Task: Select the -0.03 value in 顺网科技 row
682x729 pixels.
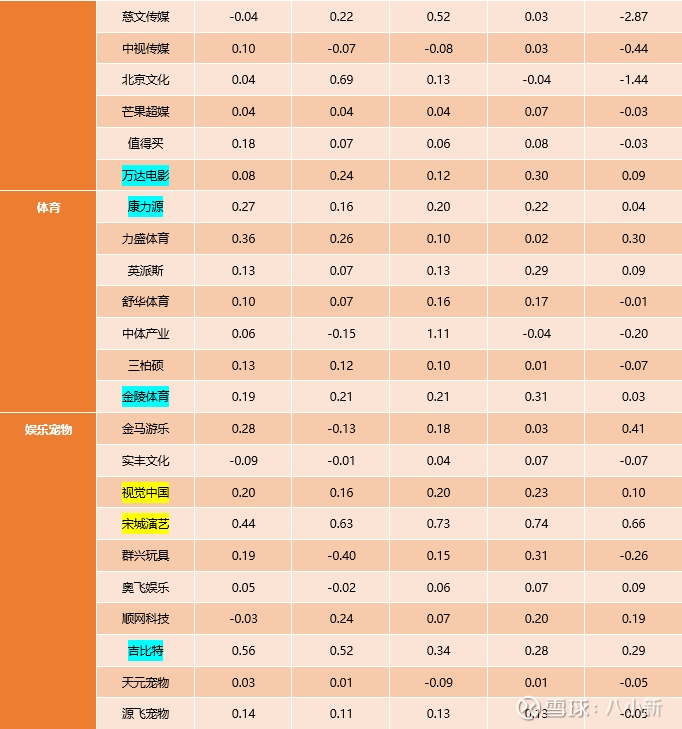Action: pos(244,619)
